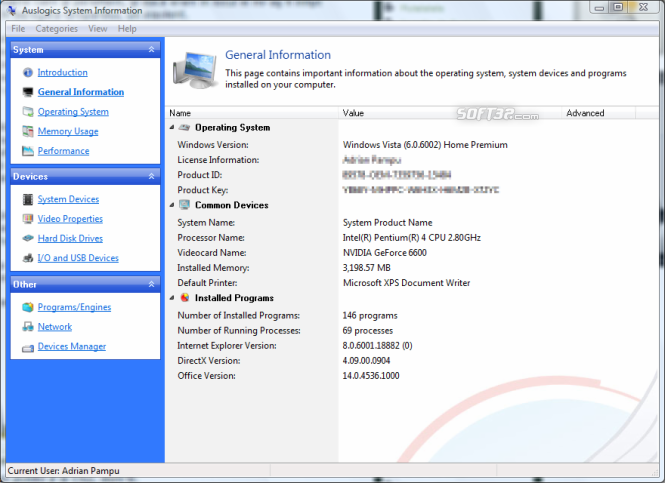Collapse the Operating System tree group
Screen dimensions: 665x483
tap(172, 127)
